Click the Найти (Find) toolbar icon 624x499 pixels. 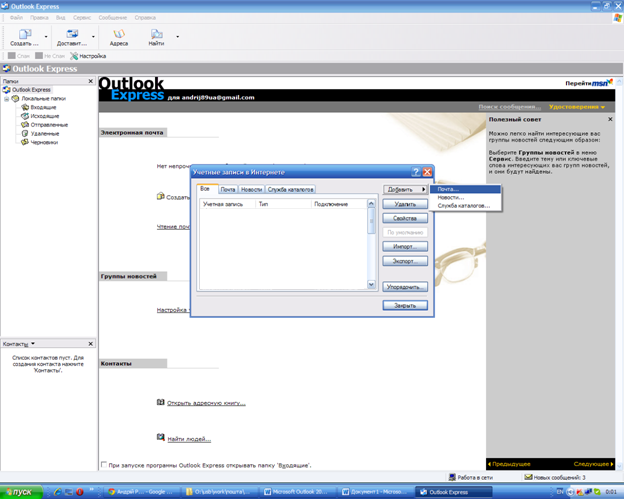pyautogui.click(x=156, y=34)
